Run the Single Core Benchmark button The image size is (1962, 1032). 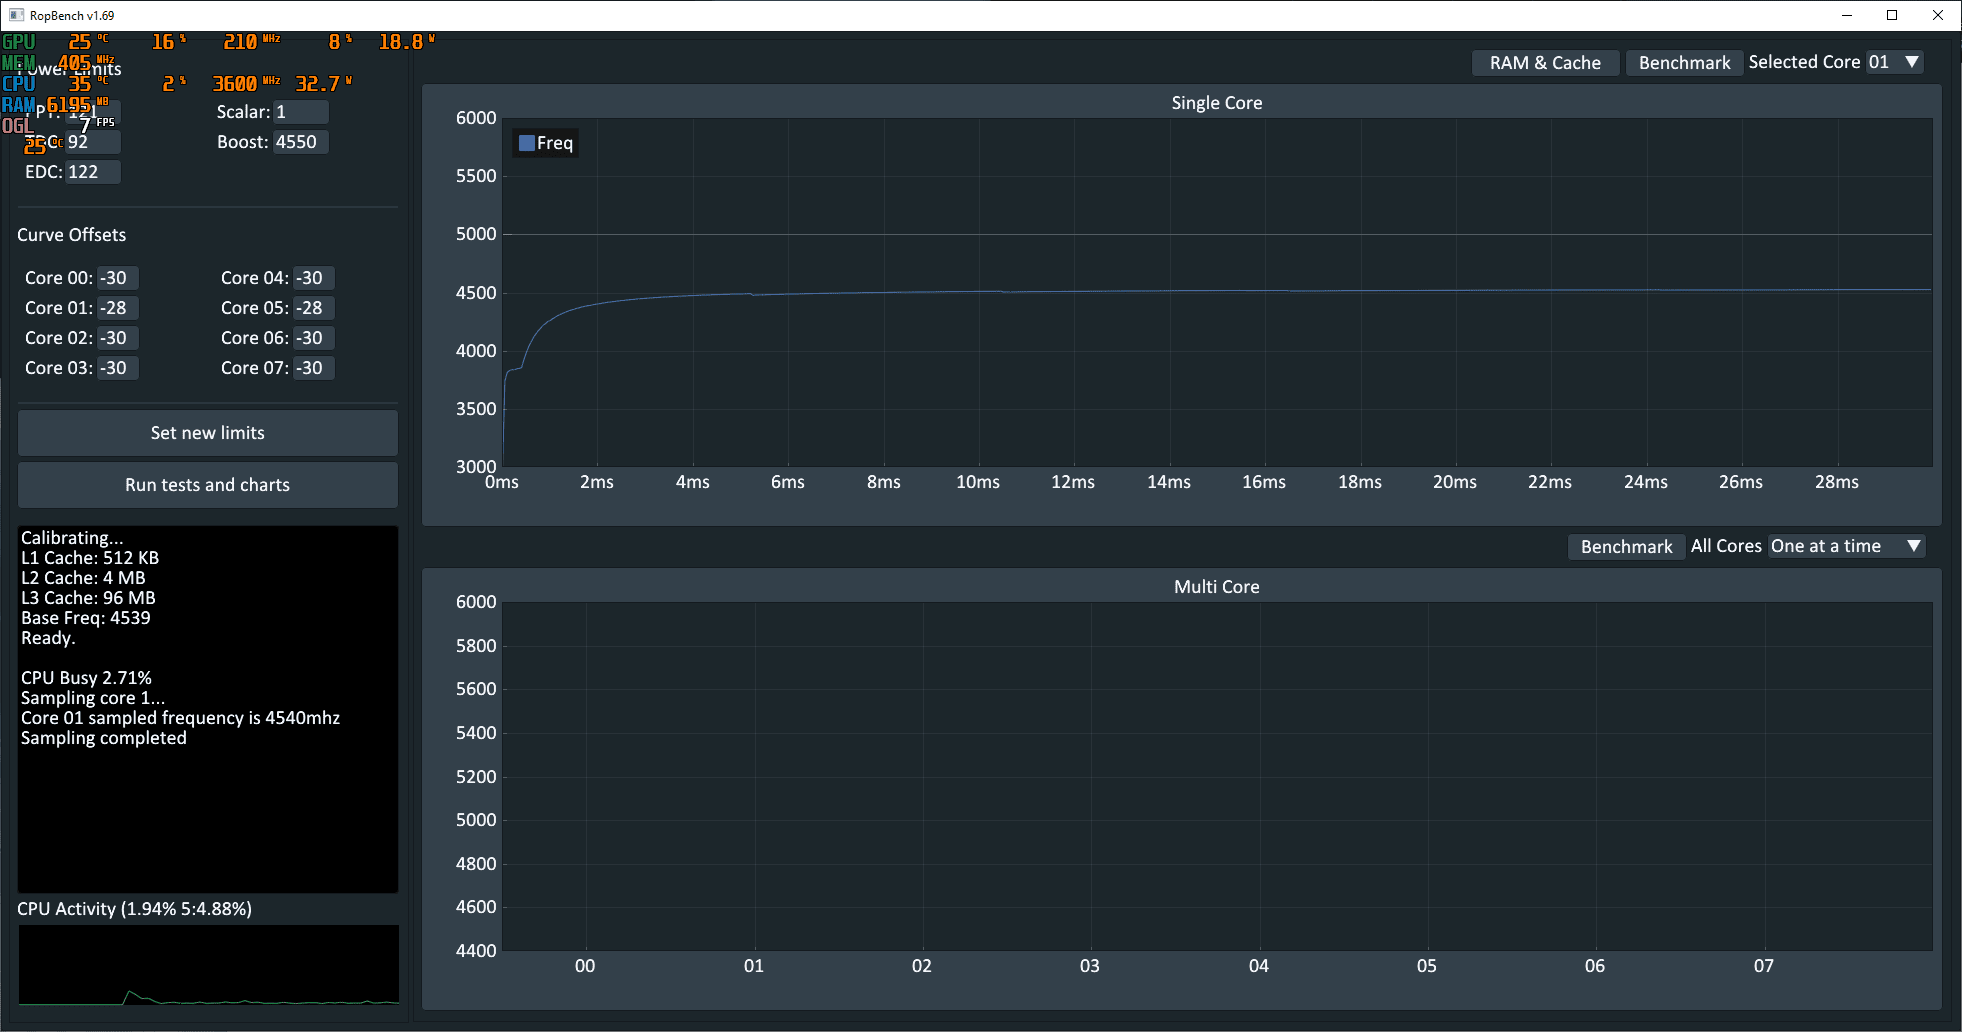coord(1684,63)
